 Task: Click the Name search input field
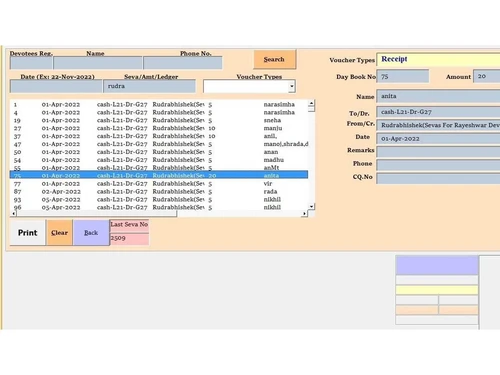pos(98,63)
